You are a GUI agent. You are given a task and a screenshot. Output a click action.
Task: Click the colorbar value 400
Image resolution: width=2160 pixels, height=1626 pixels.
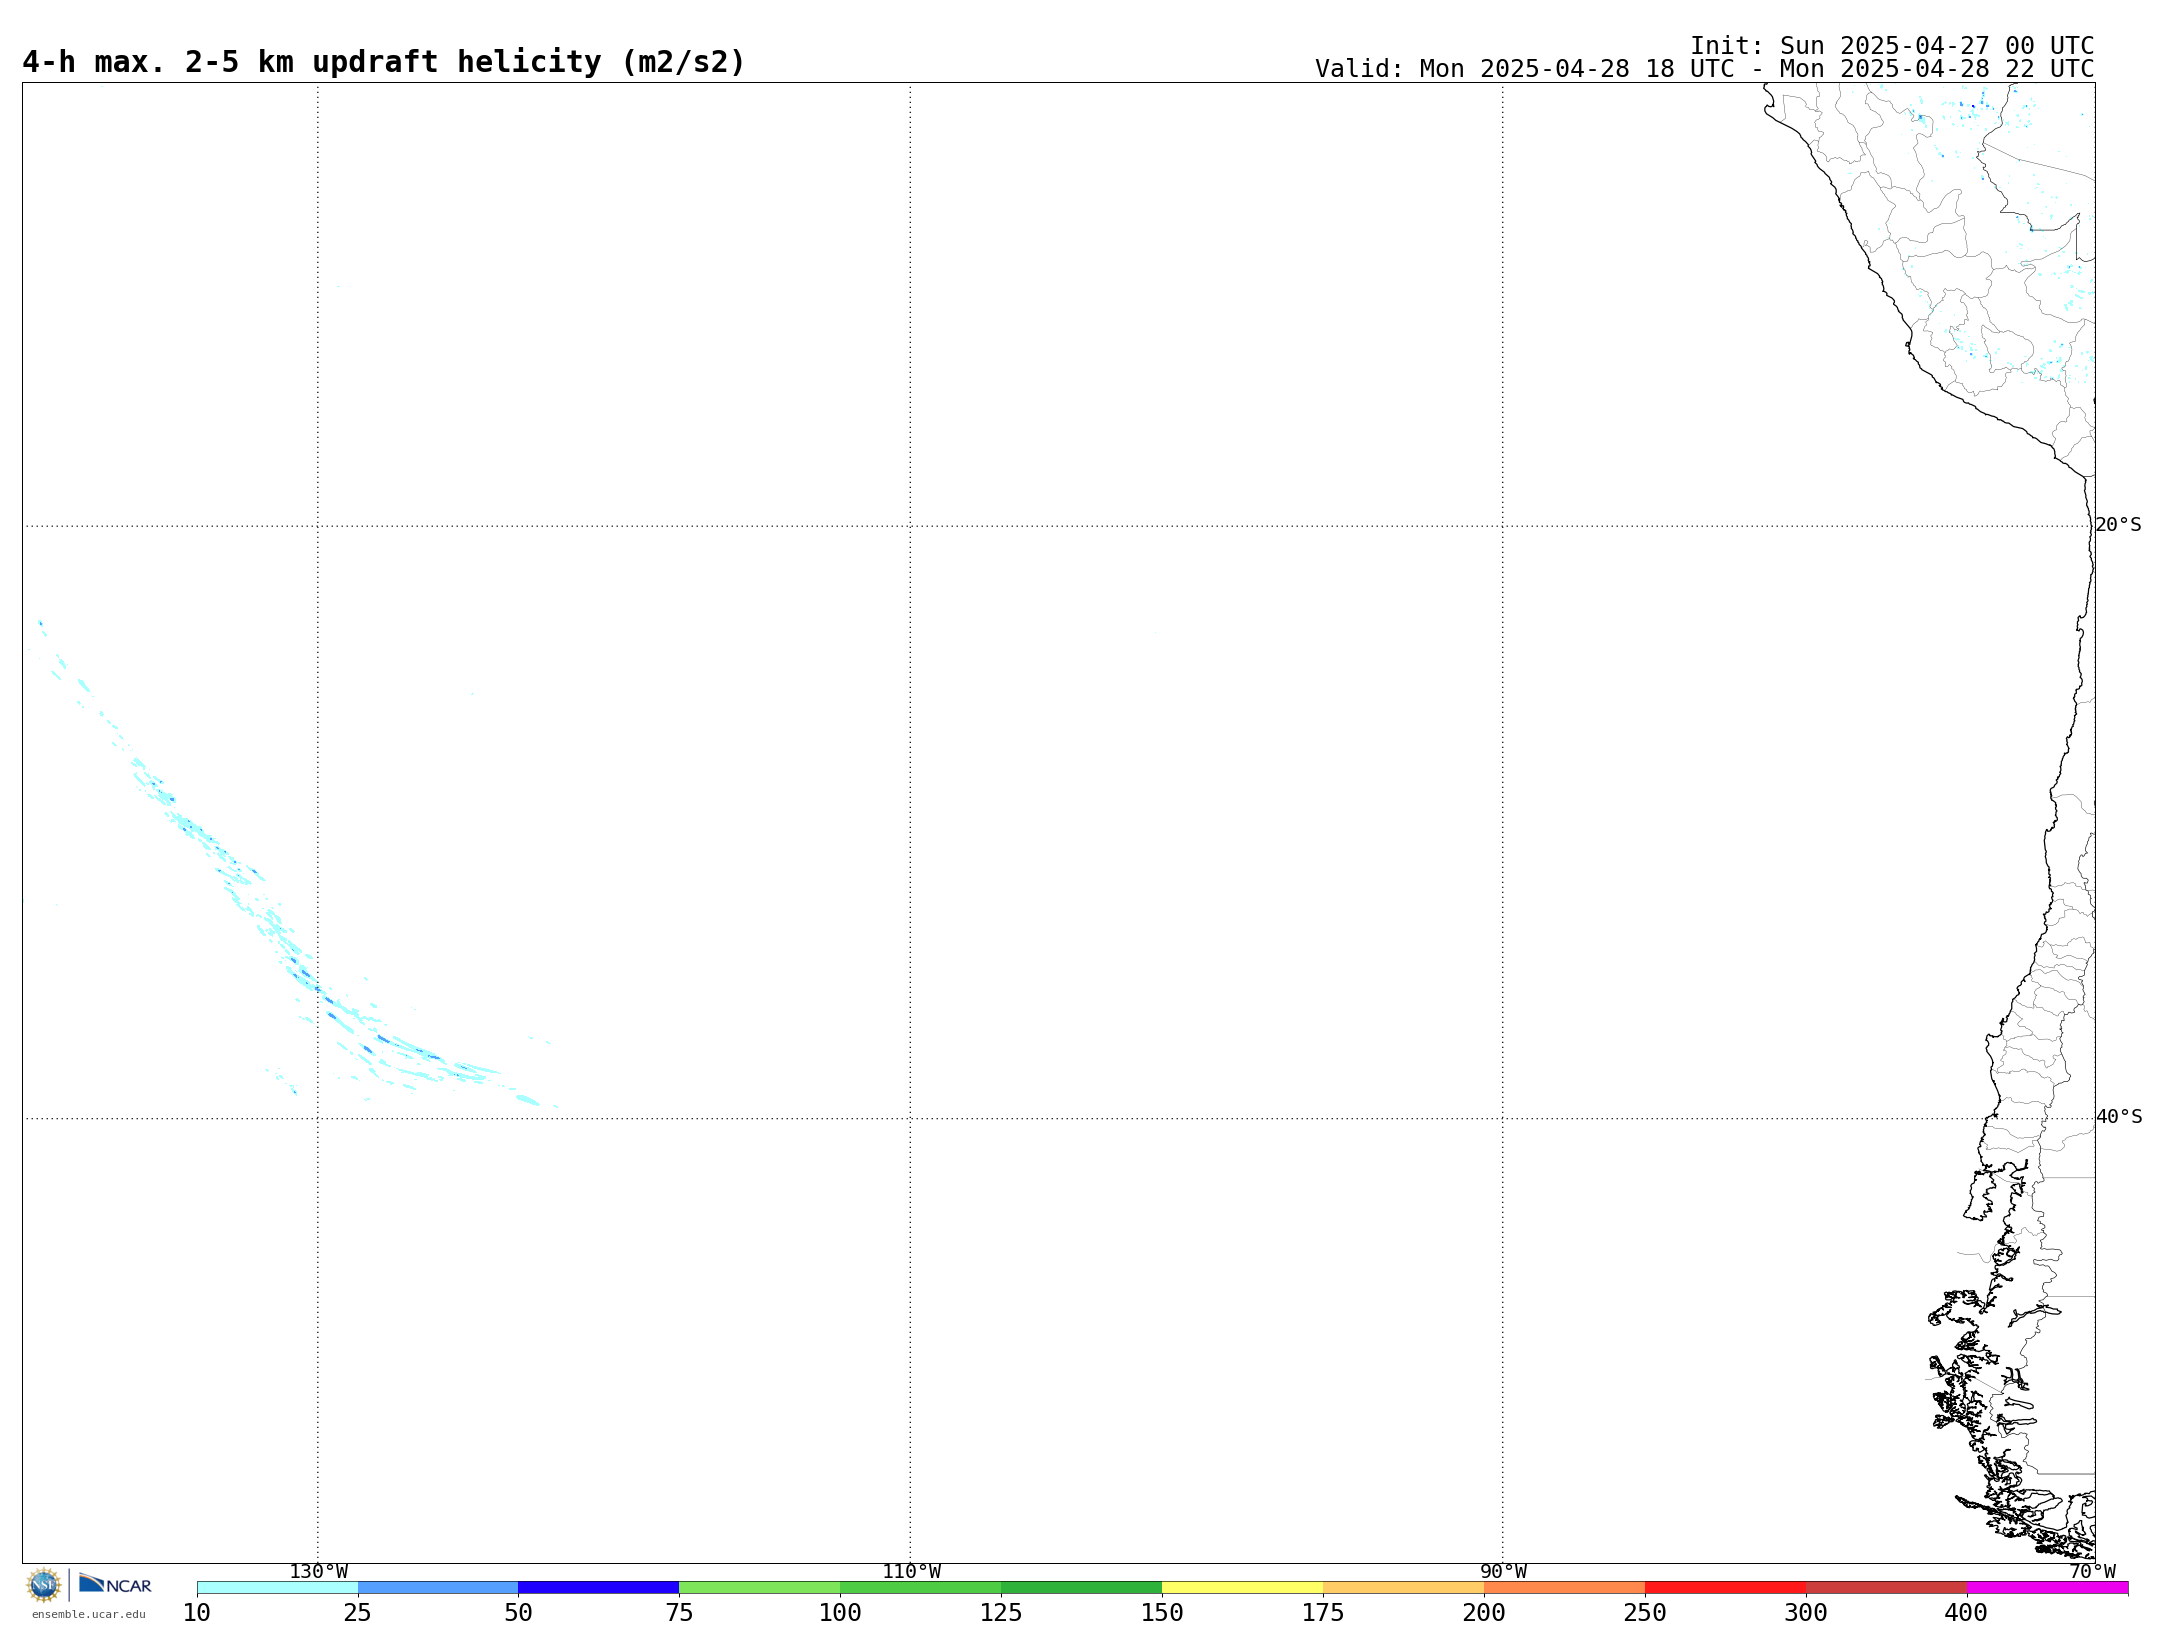tap(1967, 1613)
